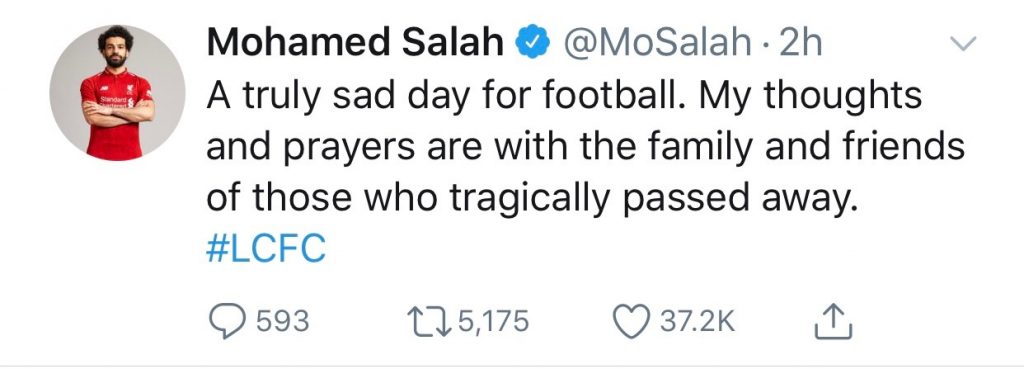The width and height of the screenshot is (1024, 369).
Task: Expand the tweet options chevron
Action: tap(962, 44)
